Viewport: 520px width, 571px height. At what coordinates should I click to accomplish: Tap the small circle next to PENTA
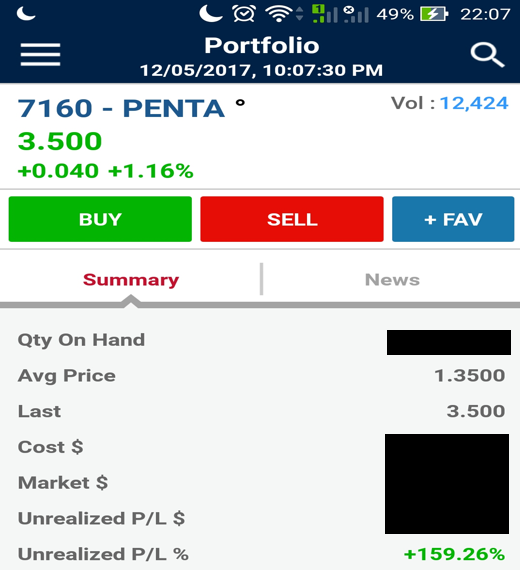pos(240,103)
